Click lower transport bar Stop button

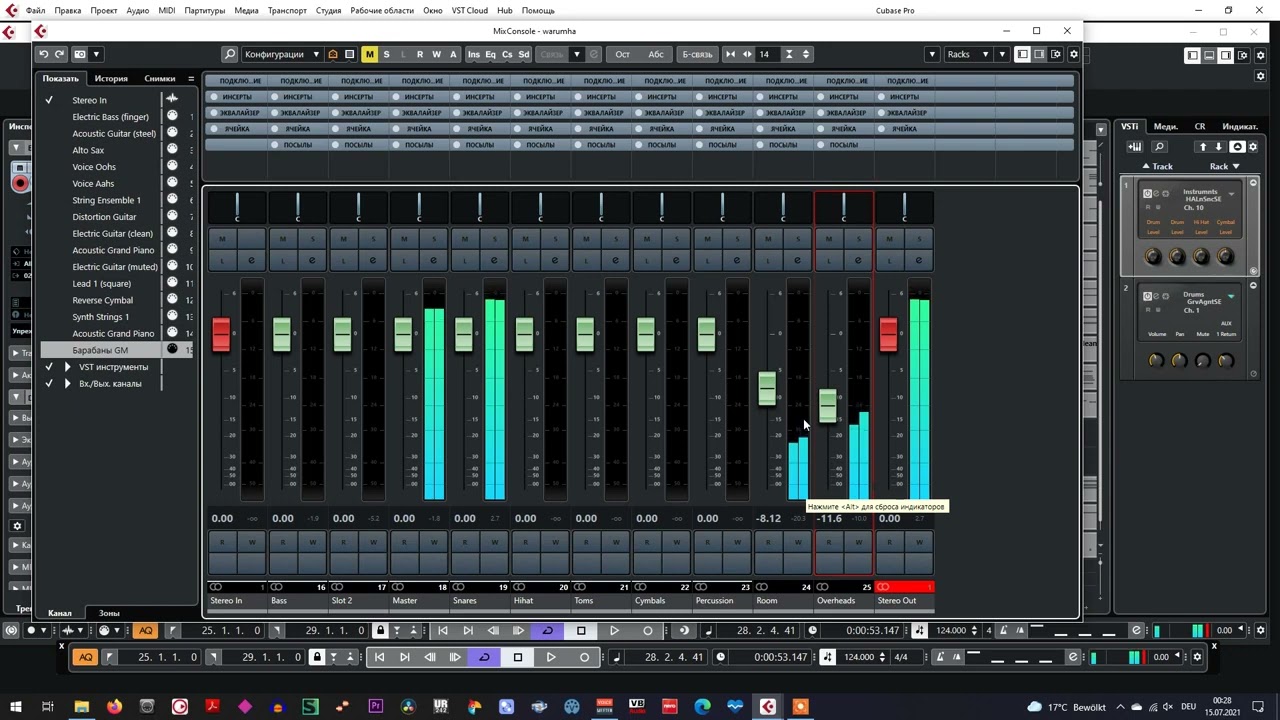[517, 657]
